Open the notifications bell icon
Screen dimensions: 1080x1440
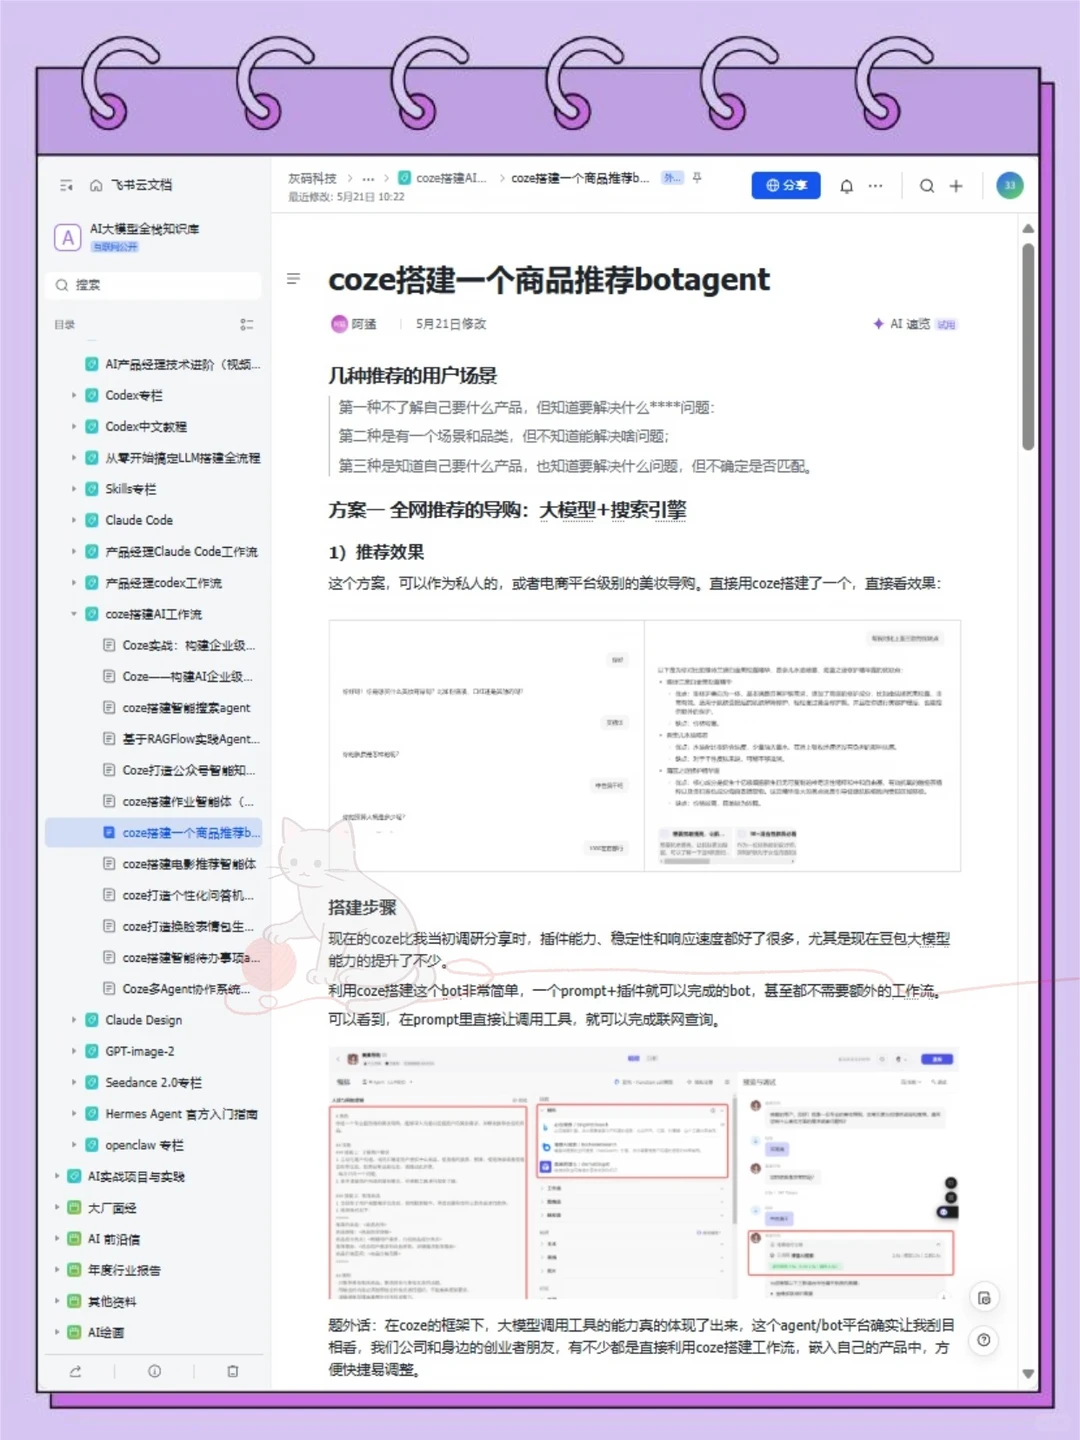(x=846, y=186)
